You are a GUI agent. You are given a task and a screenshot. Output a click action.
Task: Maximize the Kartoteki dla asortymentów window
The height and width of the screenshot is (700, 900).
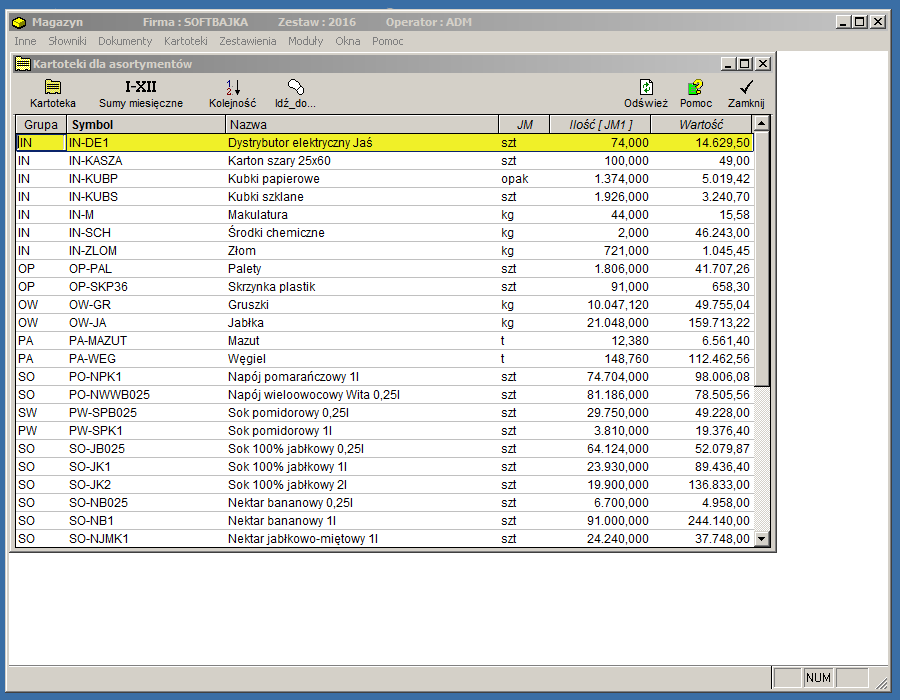(x=744, y=64)
